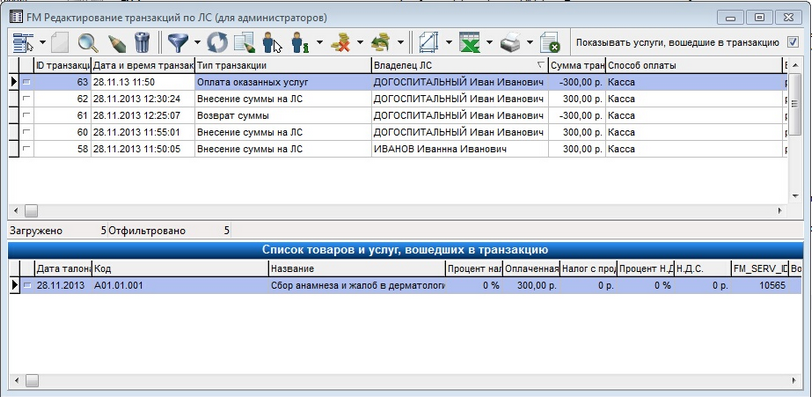Click the upper table scroll-down arrow
This screenshot has width=812, height=397.
pyautogui.click(x=795, y=196)
